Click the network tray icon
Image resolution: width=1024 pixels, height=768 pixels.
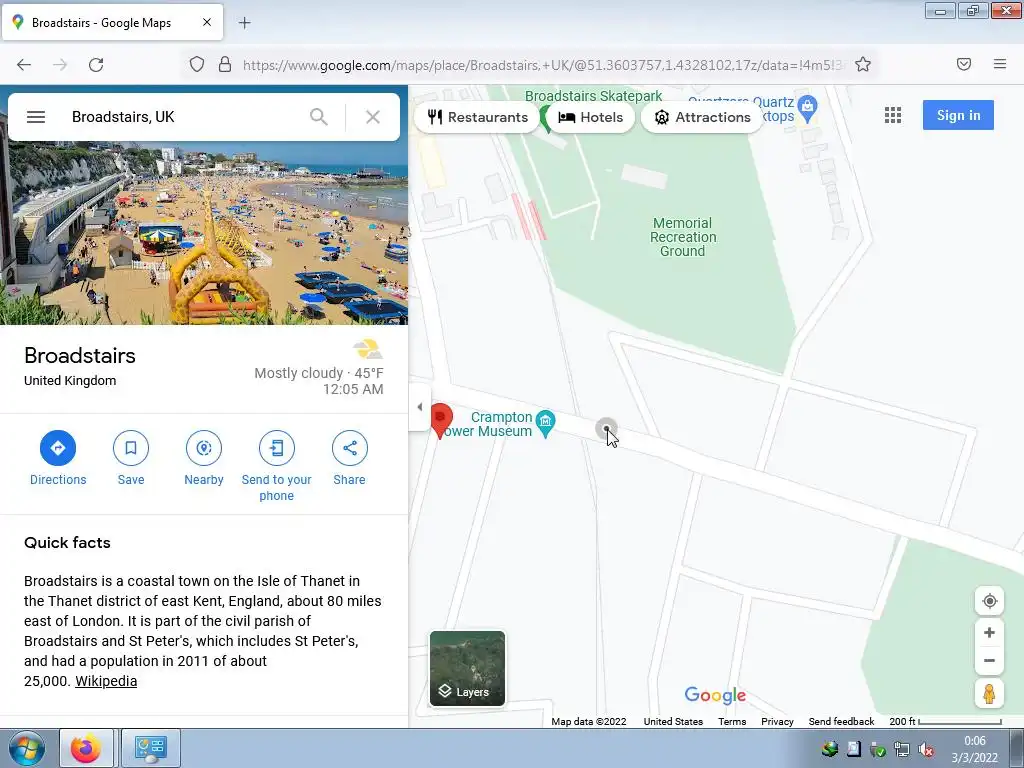901,749
